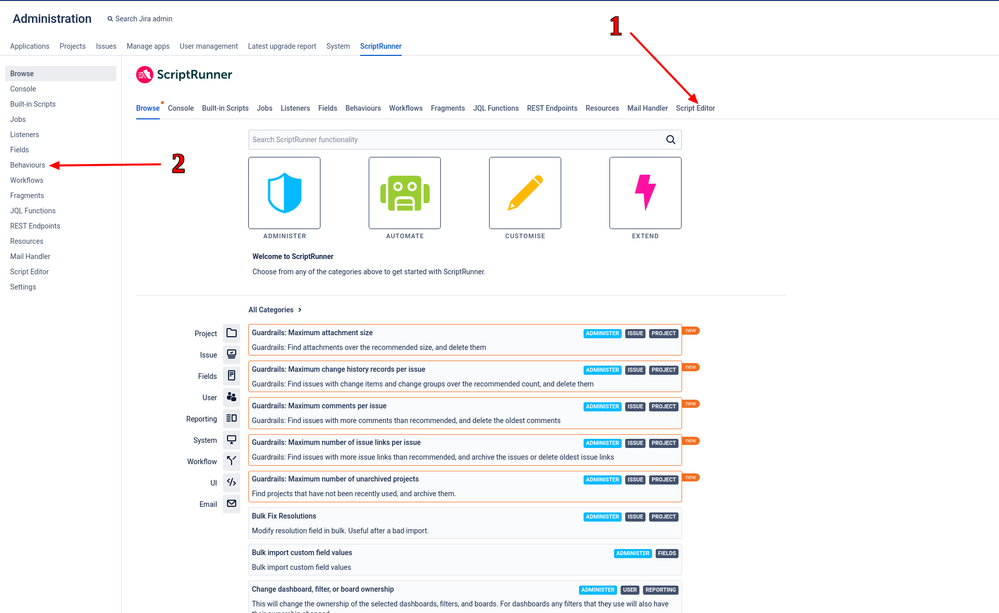
Task: Select the System monitor category icon
Action: pos(231,440)
